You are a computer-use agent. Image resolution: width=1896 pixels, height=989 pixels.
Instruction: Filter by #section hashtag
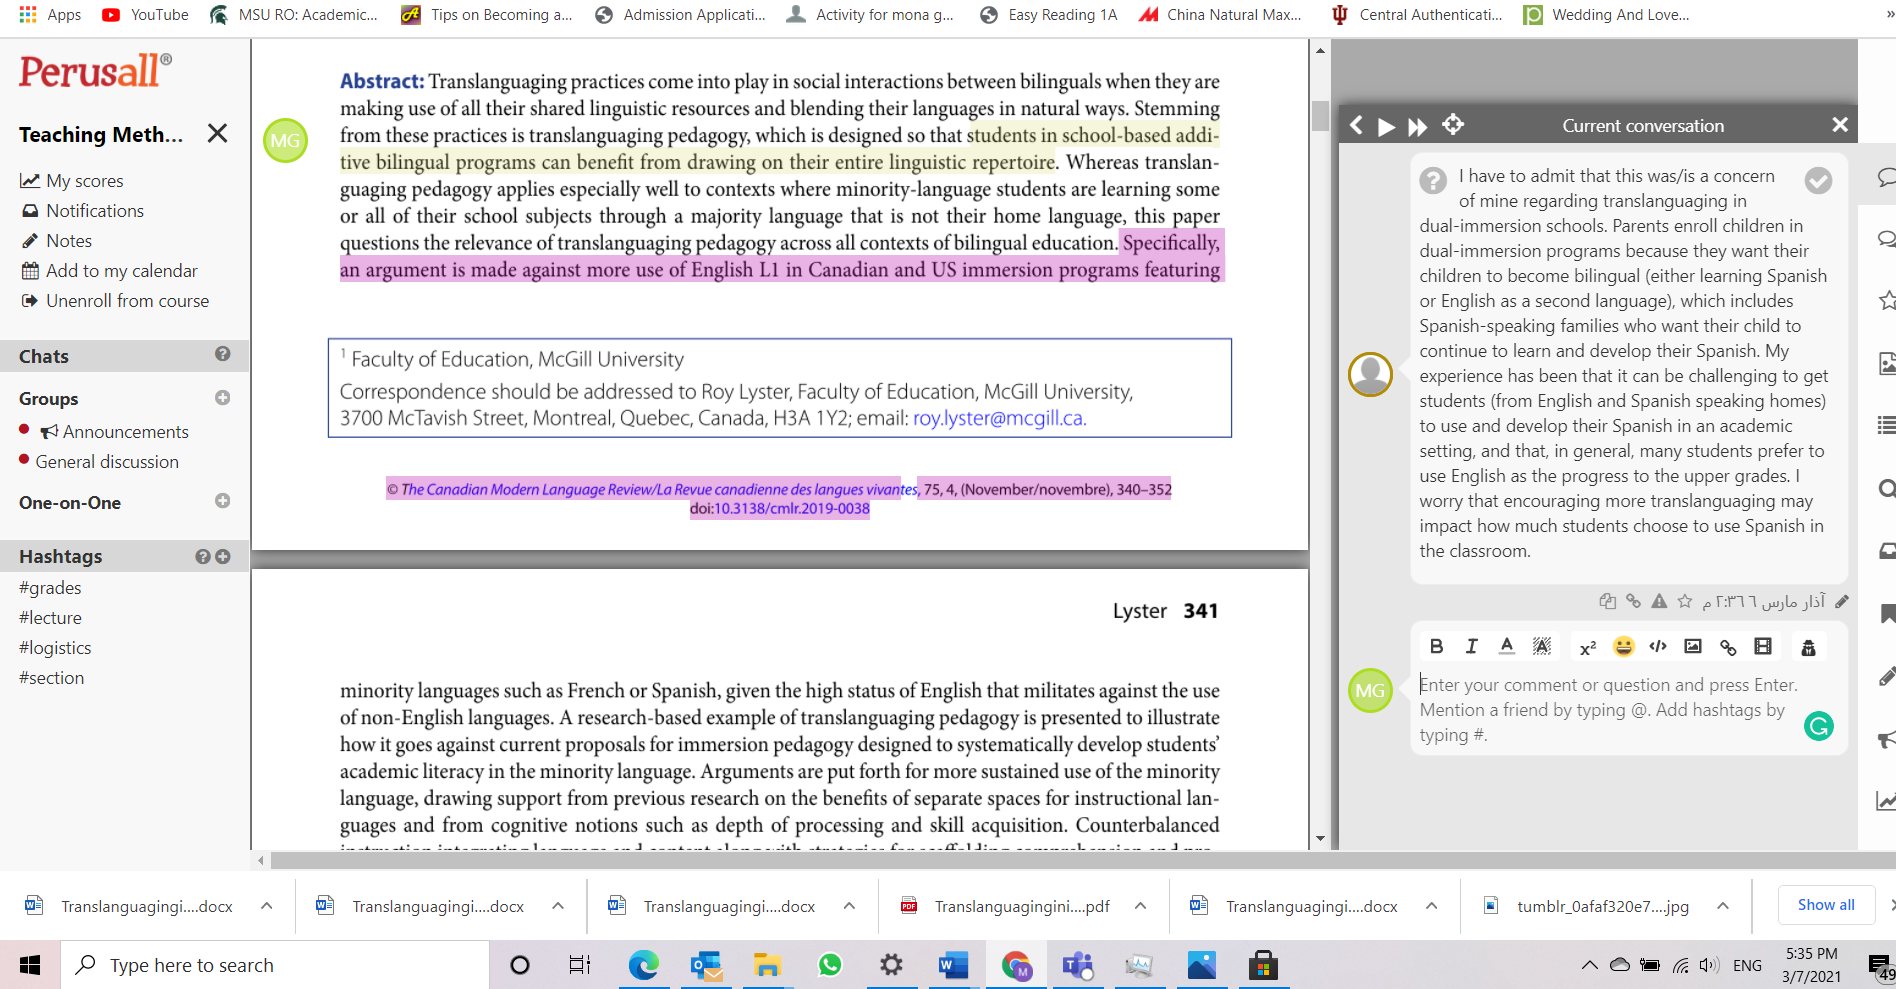point(51,678)
